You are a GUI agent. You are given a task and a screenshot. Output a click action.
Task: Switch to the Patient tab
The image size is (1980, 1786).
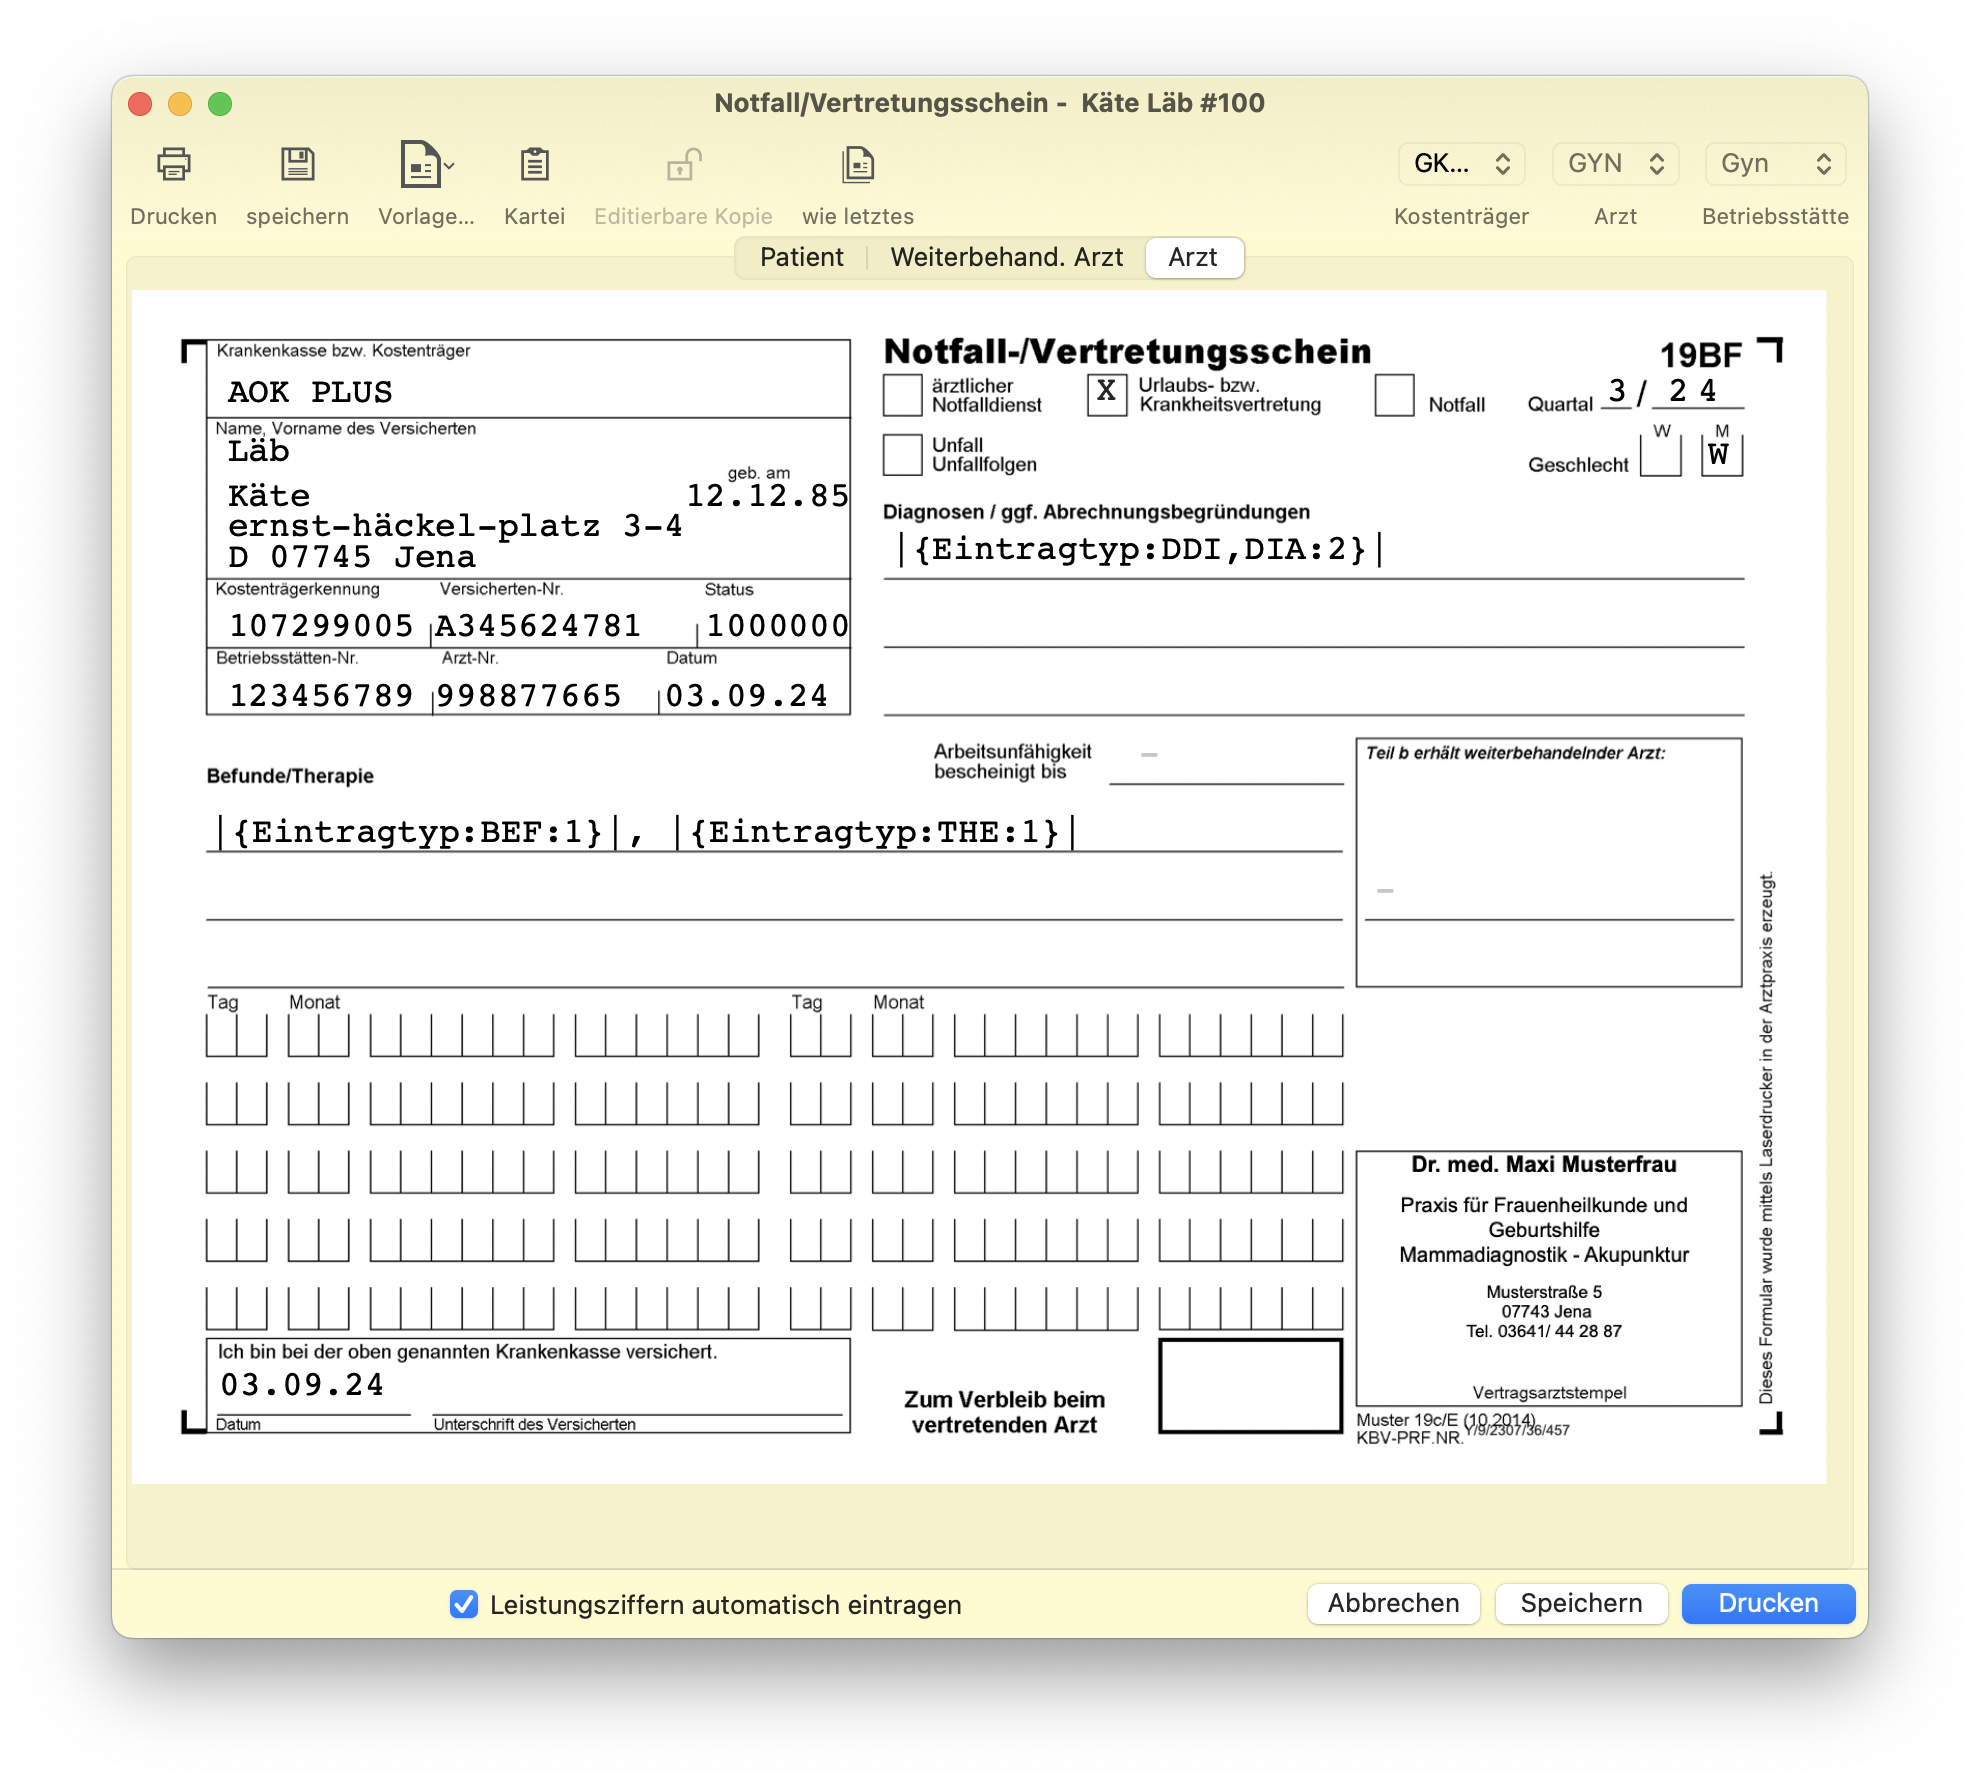[x=801, y=258]
